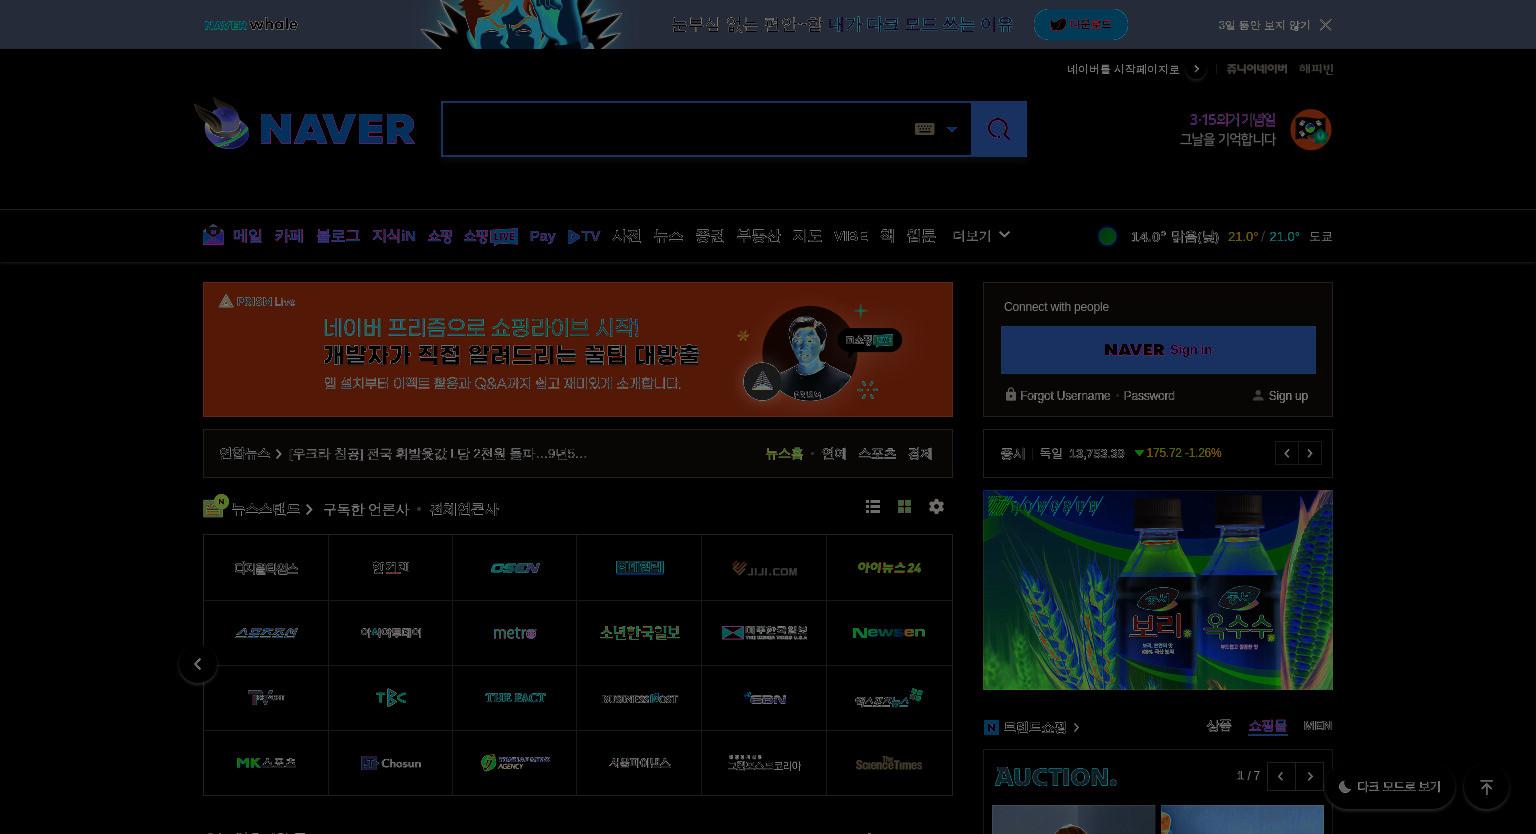Open the 사전 dictionary link
Viewport: 1536px width, 834px height.
(626, 236)
